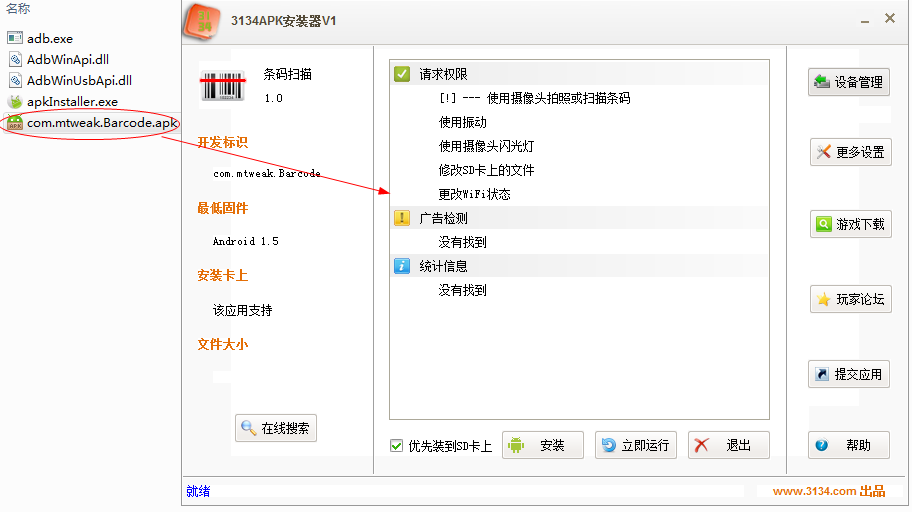912x512 pixels.
Task: Minimize the APK installer window
Action: click(865, 21)
